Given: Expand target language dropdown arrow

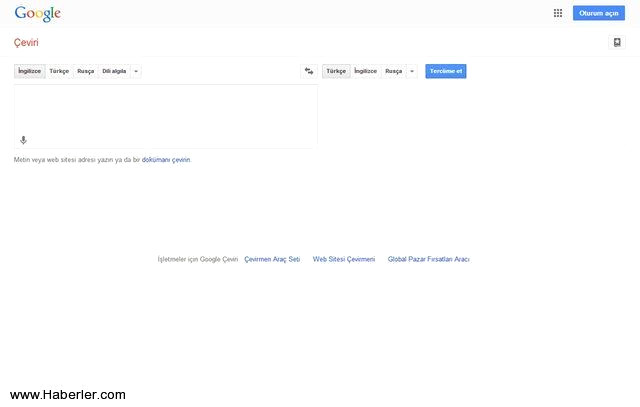Looking at the screenshot, I should [412, 71].
